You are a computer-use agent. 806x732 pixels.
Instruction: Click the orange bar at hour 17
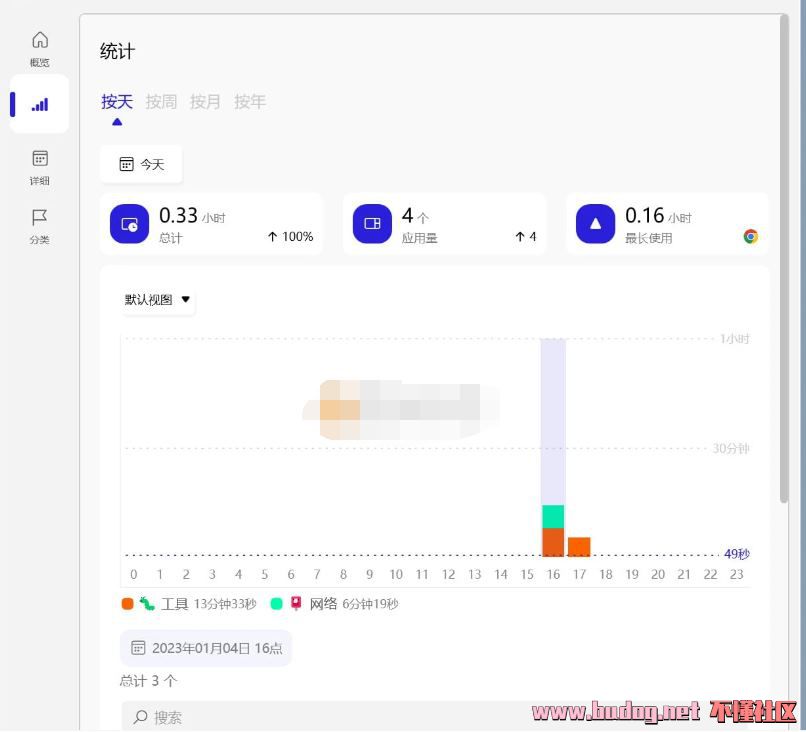(579, 546)
